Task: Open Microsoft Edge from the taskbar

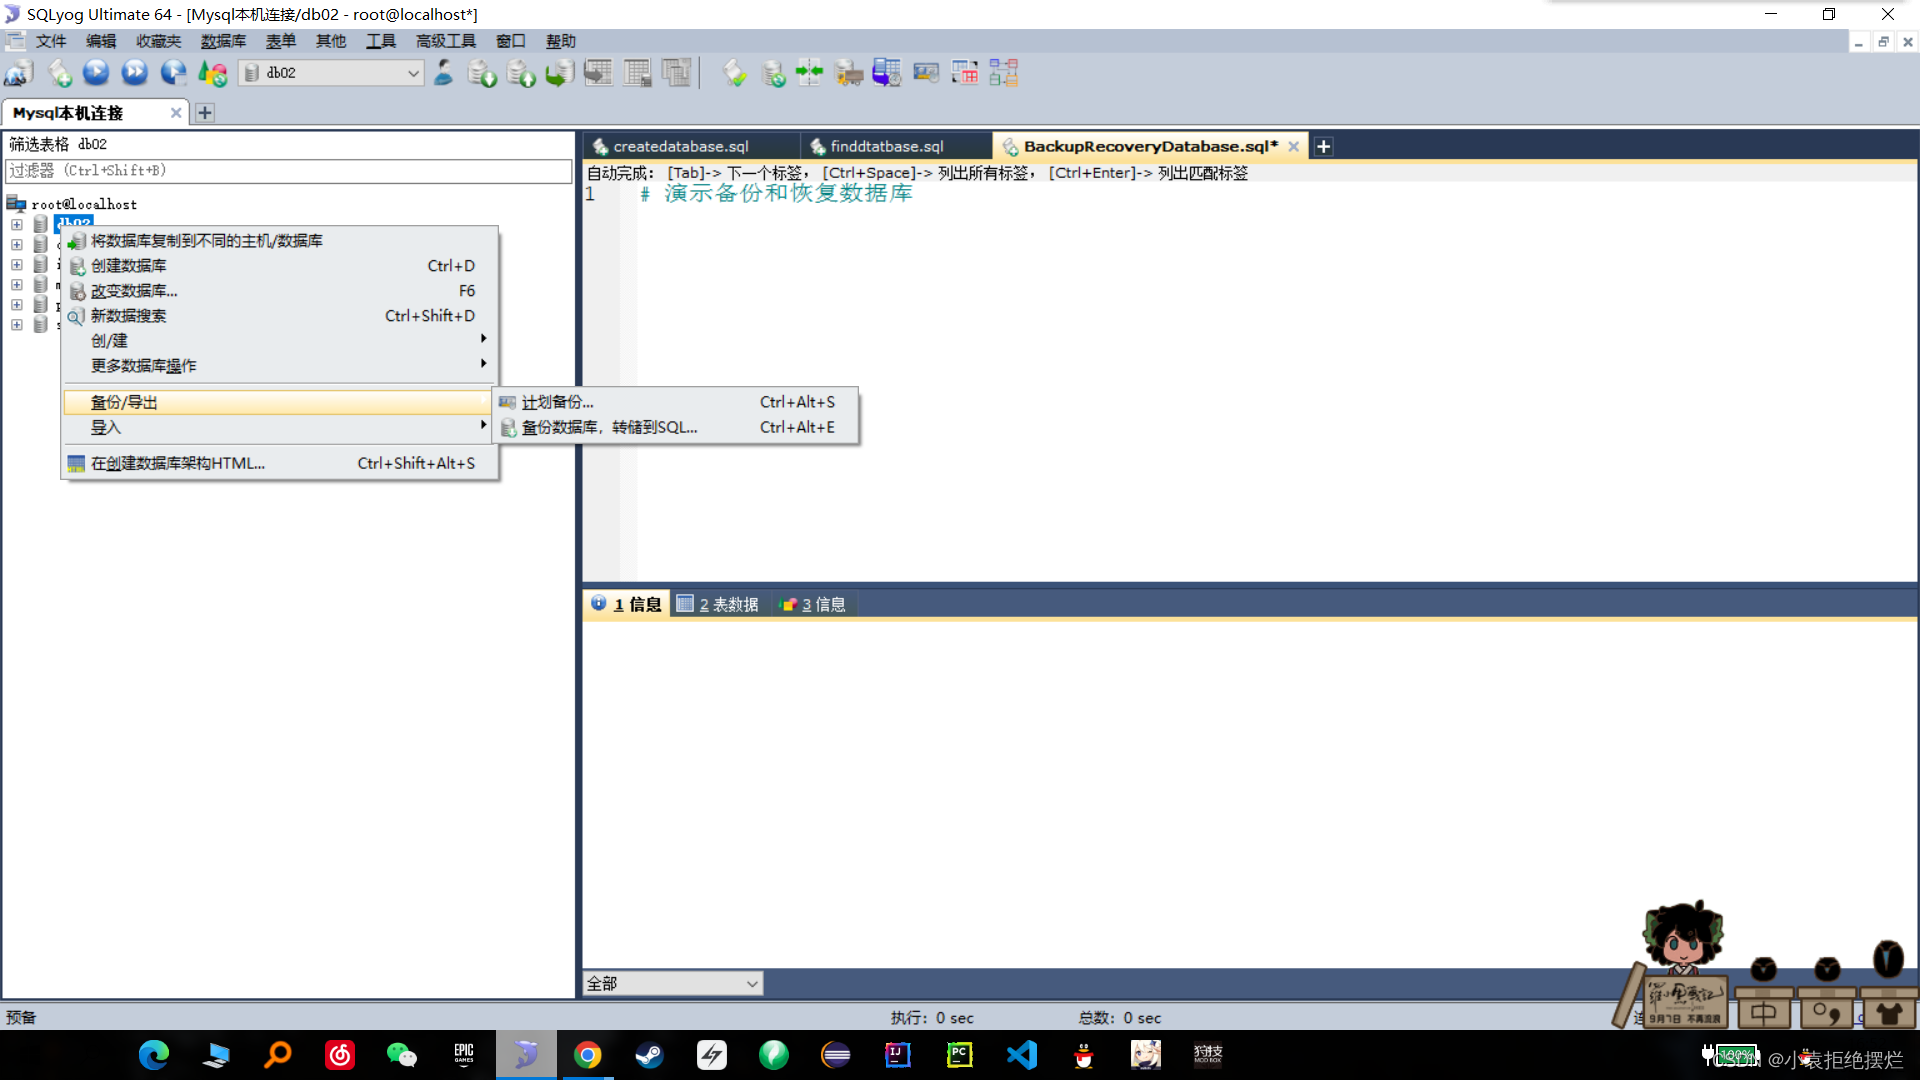Action: click(x=154, y=1054)
